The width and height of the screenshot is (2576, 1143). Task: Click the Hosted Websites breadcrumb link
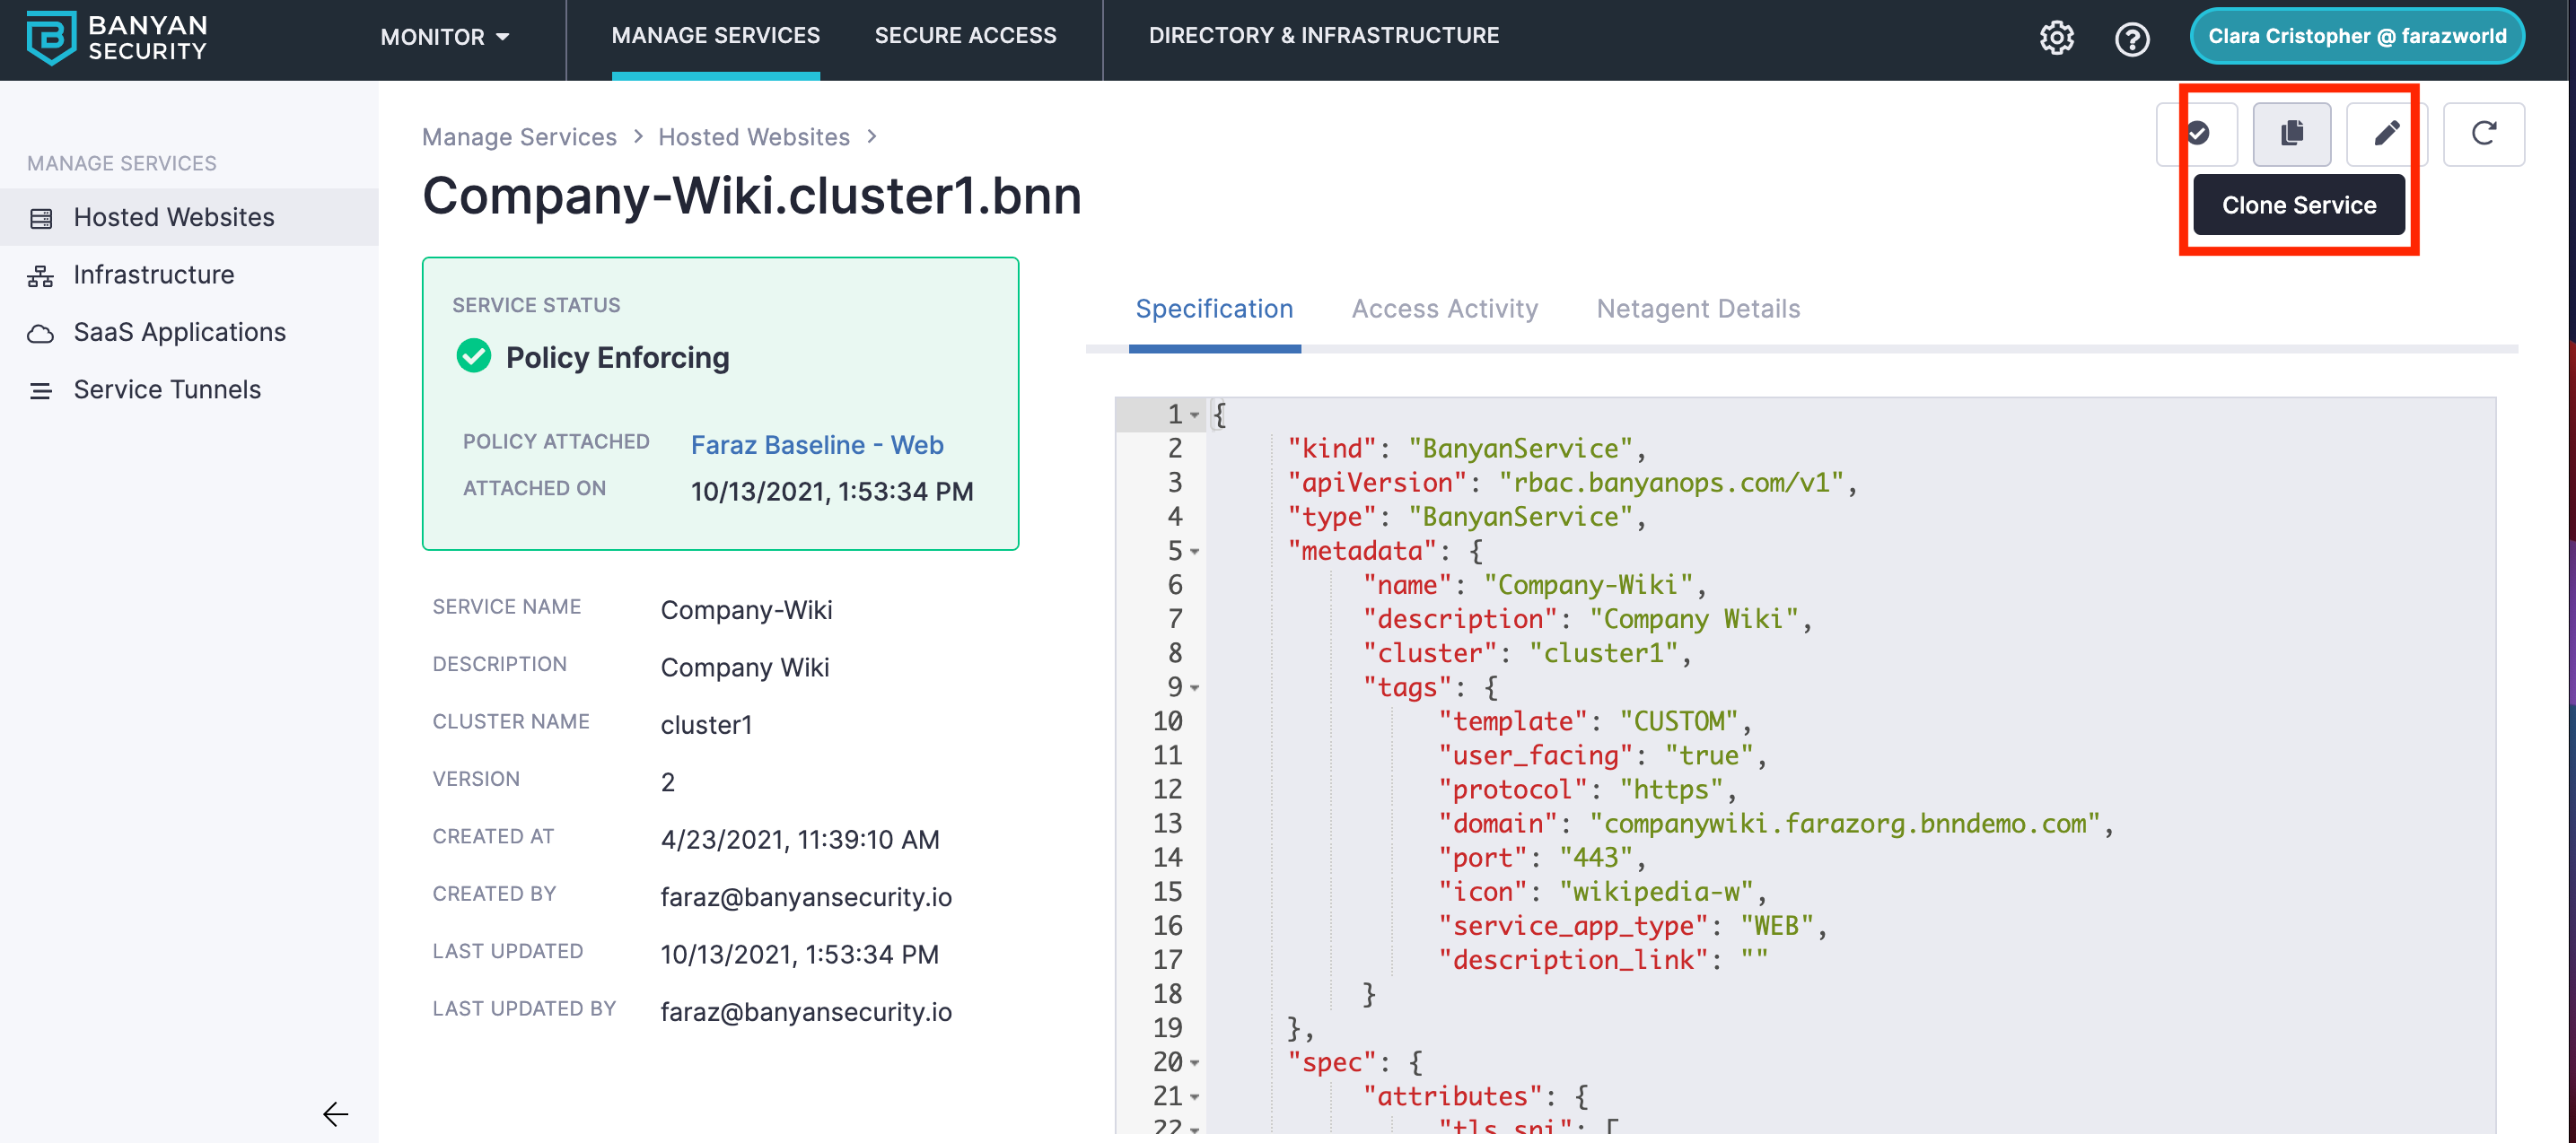click(753, 137)
